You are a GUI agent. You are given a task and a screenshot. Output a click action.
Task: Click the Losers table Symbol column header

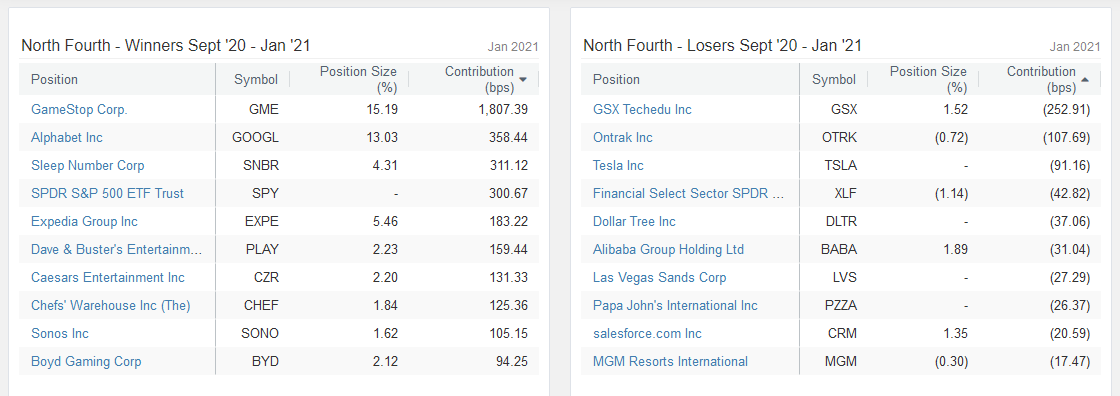click(834, 79)
